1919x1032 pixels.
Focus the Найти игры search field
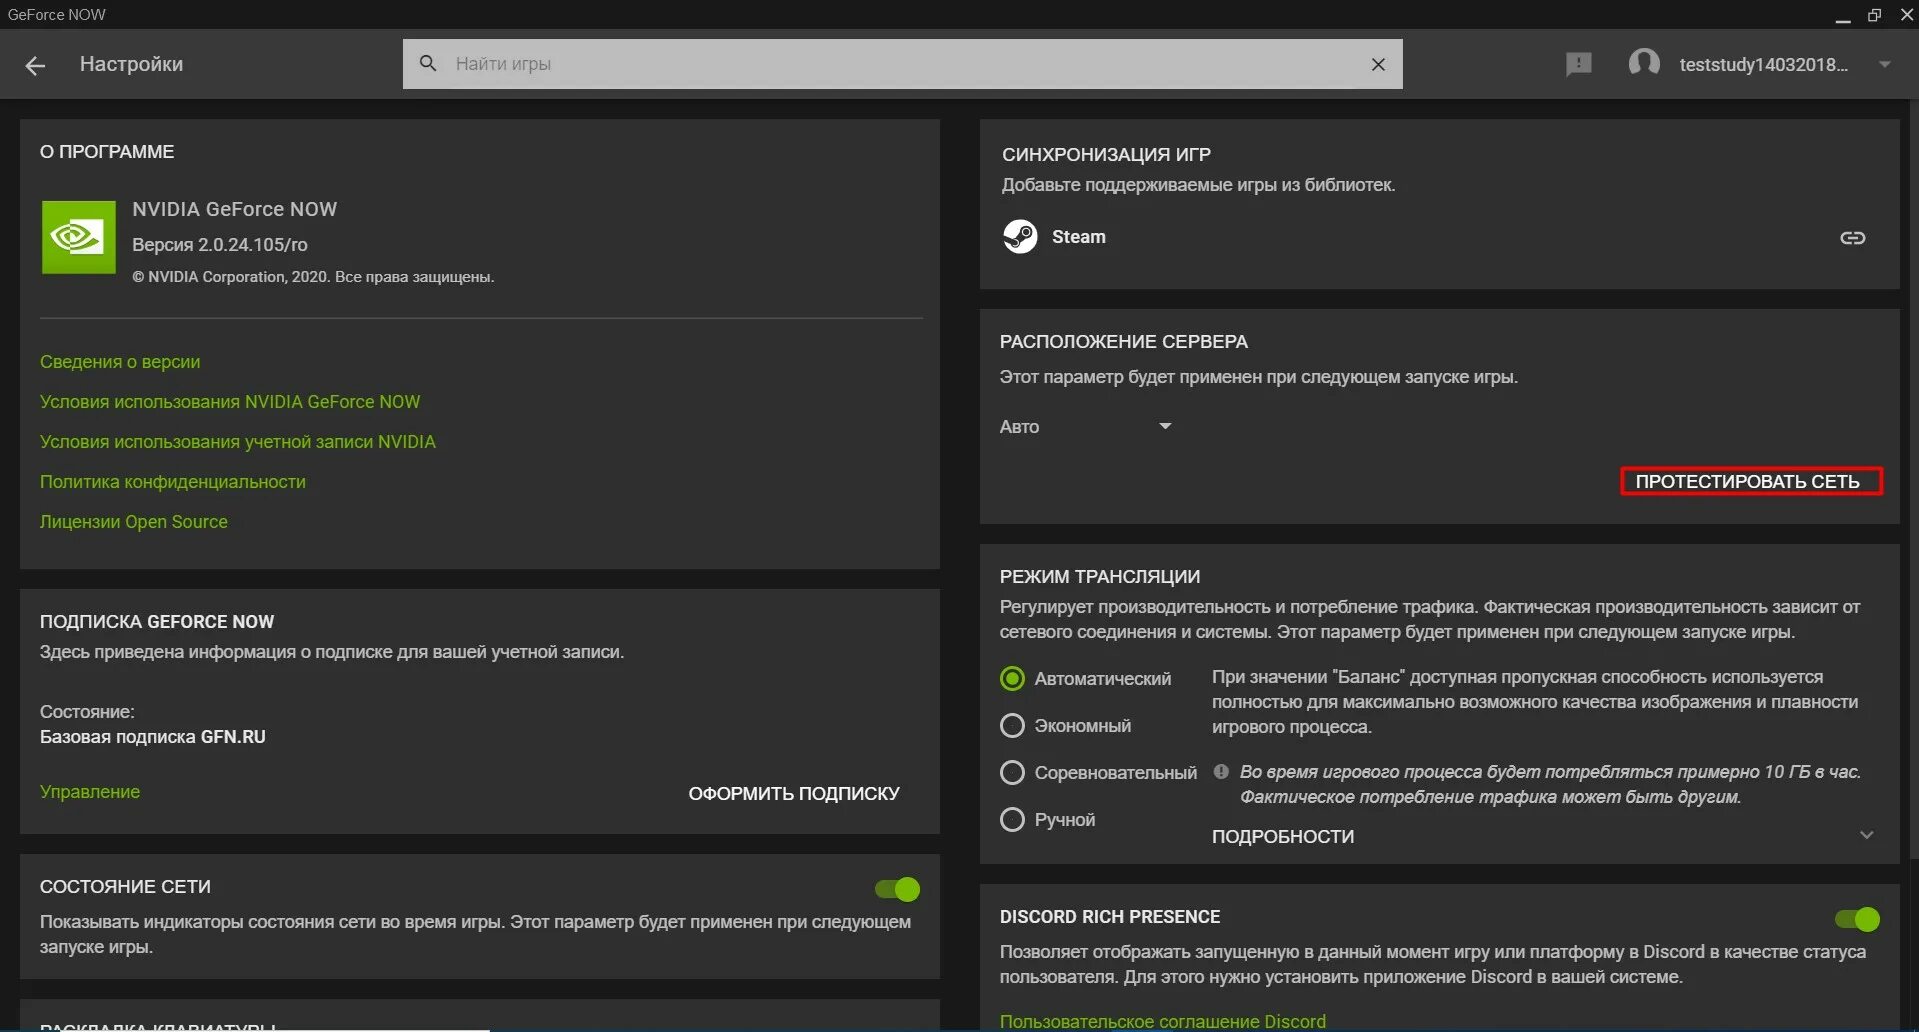(902, 64)
